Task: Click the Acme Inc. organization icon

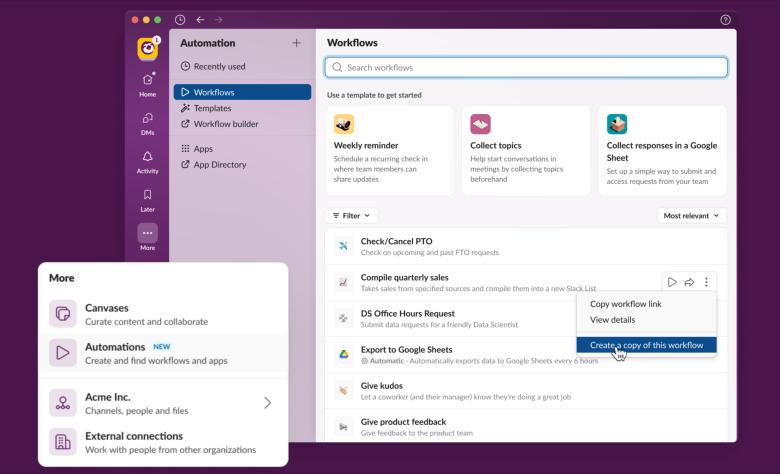Action: [x=63, y=402]
